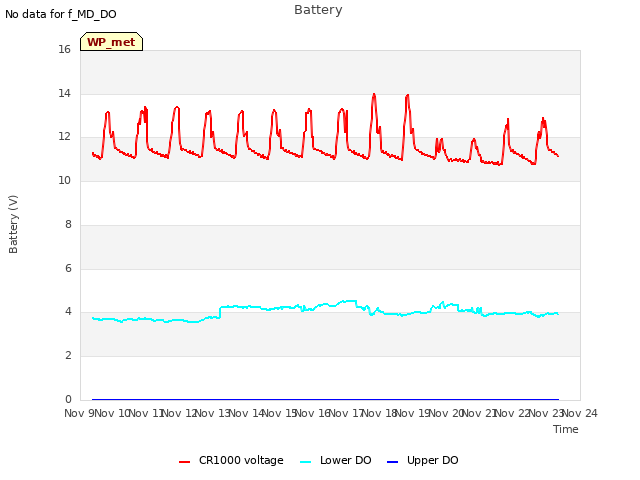Screen dimensions: 640x480
Task: Click the y-axis value '2'
Action: [68, 356]
